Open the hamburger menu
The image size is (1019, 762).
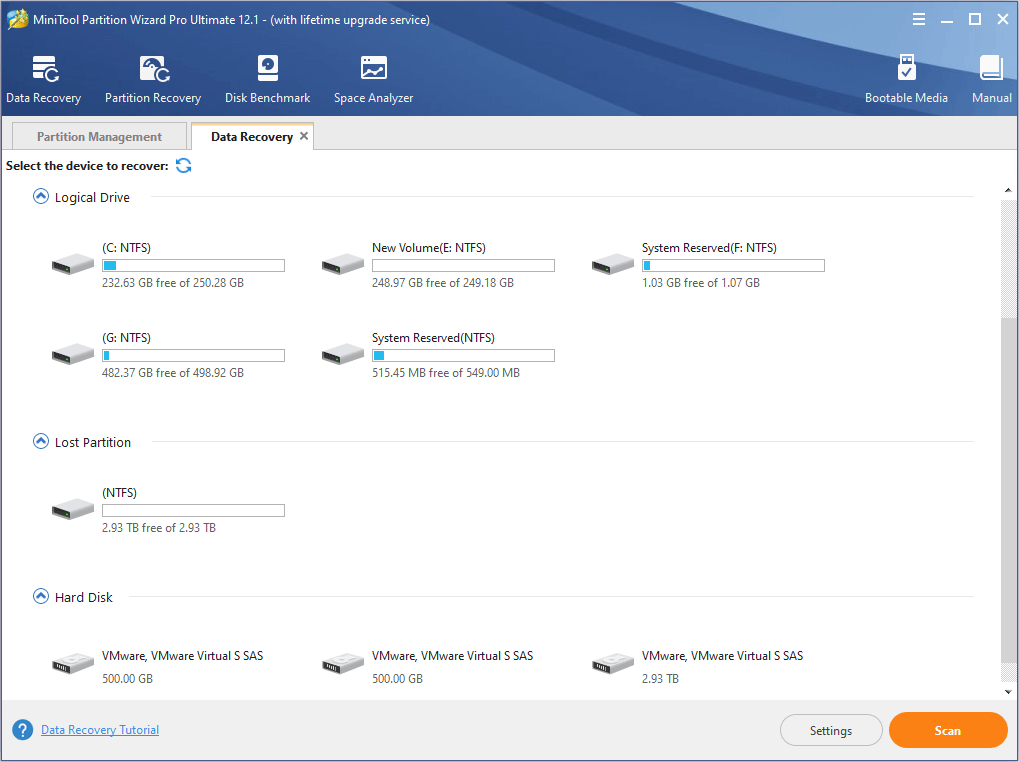tap(917, 18)
